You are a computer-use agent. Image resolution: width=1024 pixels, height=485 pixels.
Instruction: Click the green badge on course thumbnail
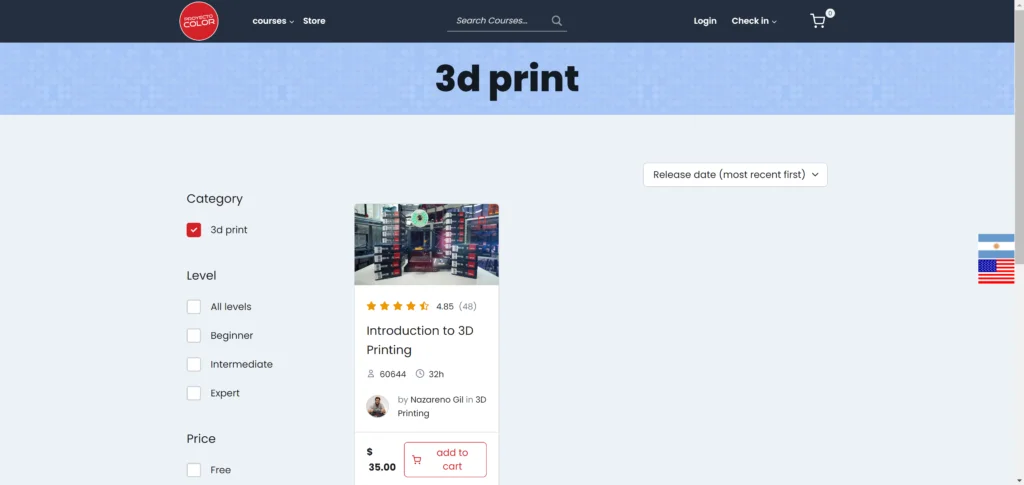tap(420, 218)
